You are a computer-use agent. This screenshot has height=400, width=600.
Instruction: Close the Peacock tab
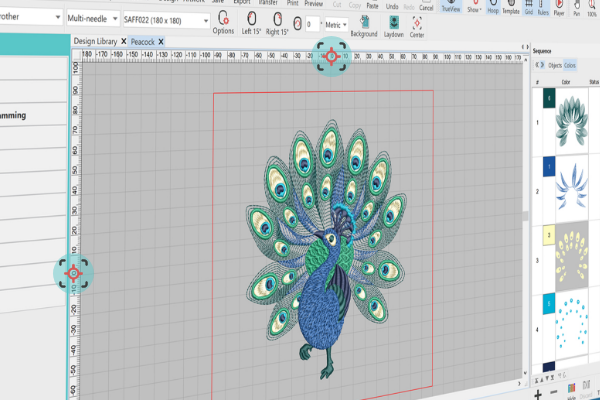pyautogui.click(x=161, y=42)
